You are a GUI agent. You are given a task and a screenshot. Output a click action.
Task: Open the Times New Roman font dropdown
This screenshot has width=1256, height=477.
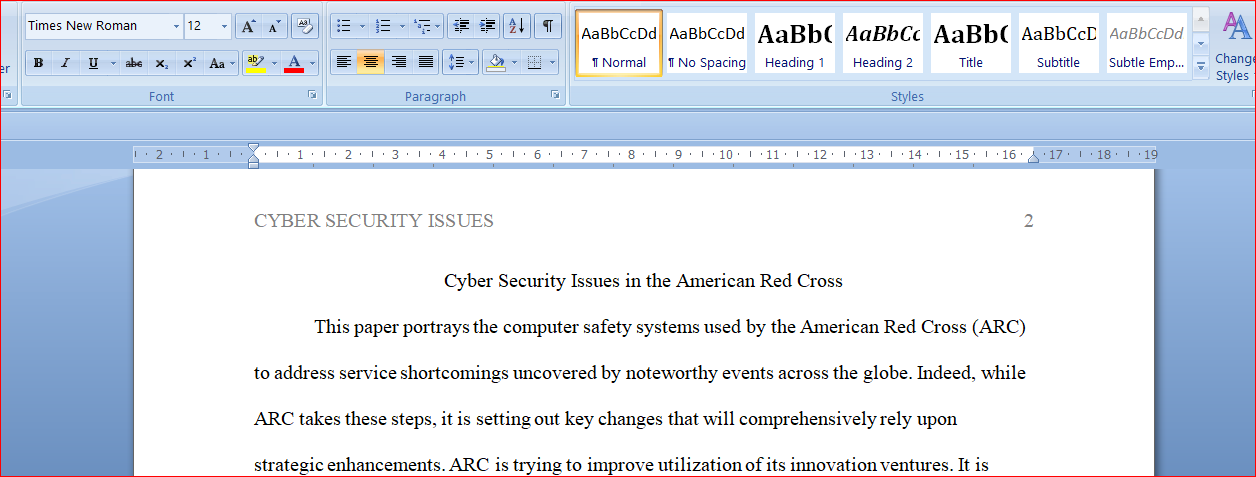pyautogui.click(x=176, y=26)
